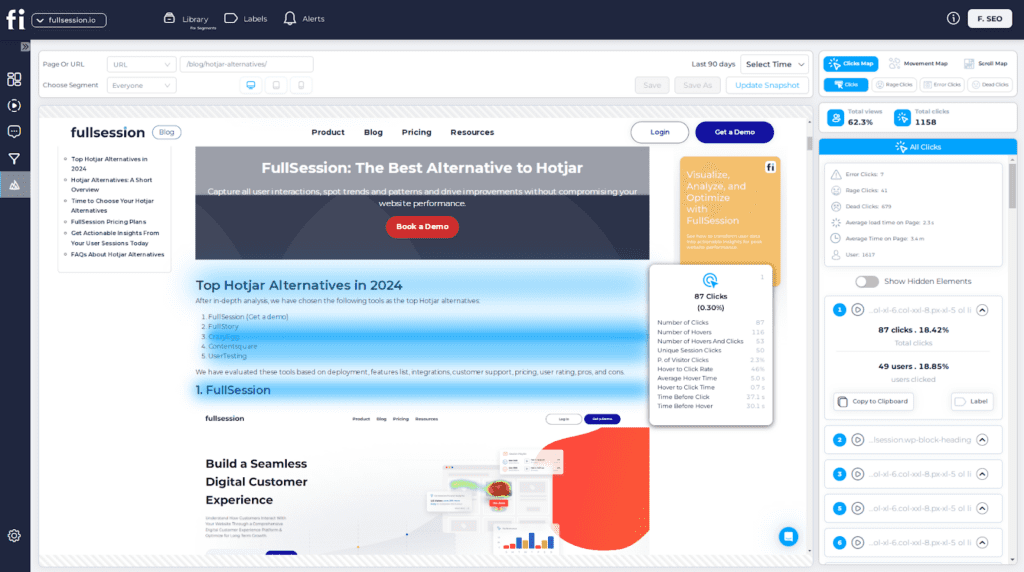Toggle the Show Hidden Elements switch

(866, 281)
